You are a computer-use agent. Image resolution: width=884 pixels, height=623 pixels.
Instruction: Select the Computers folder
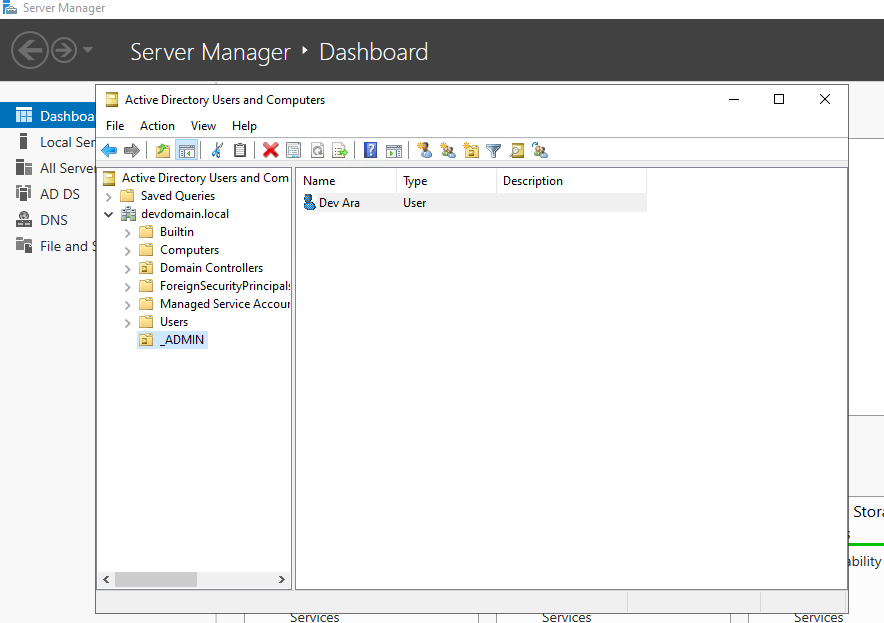189,250
